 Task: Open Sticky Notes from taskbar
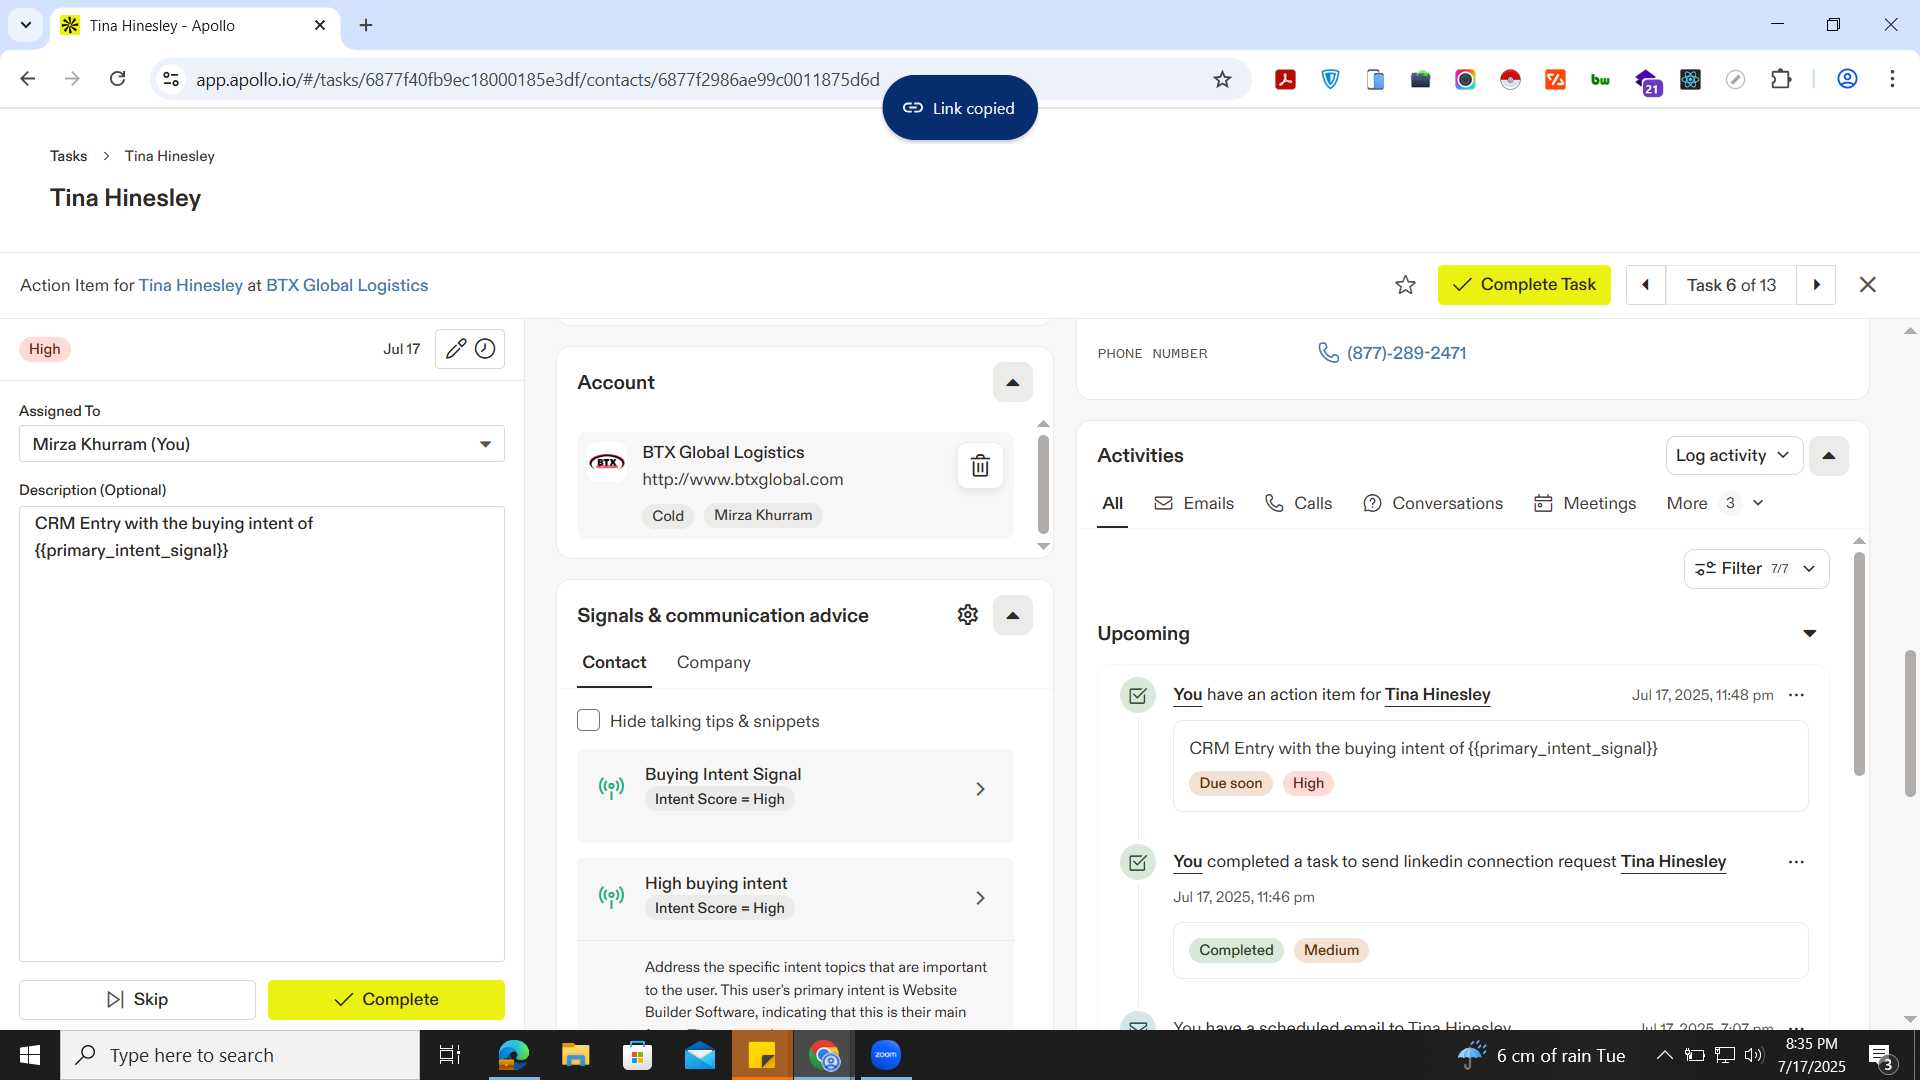coord(762,1055)
